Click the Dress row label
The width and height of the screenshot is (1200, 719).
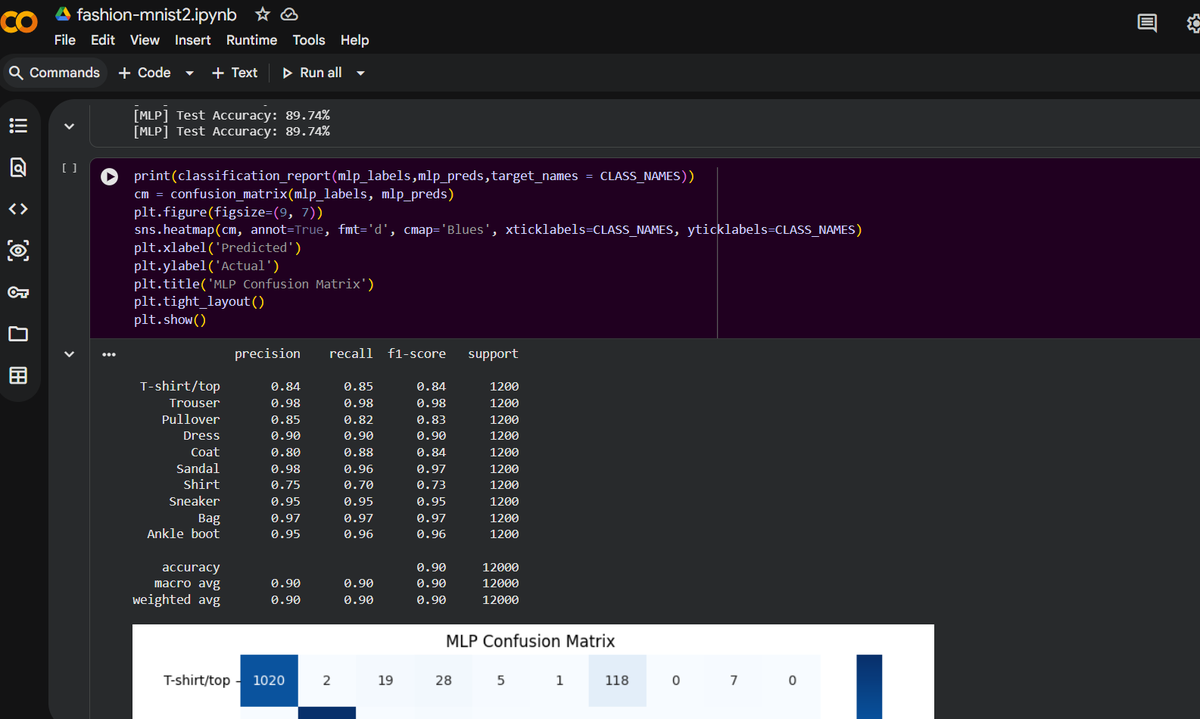tap(201, 436)
